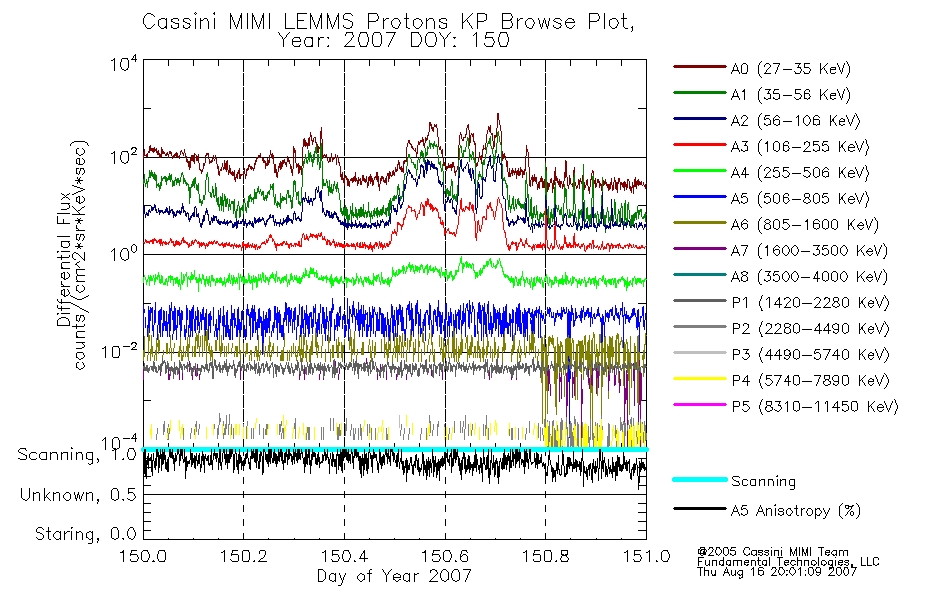
Task: Select the P1 (1420-2280 KeV) legend label
Action: click(810, 303)
